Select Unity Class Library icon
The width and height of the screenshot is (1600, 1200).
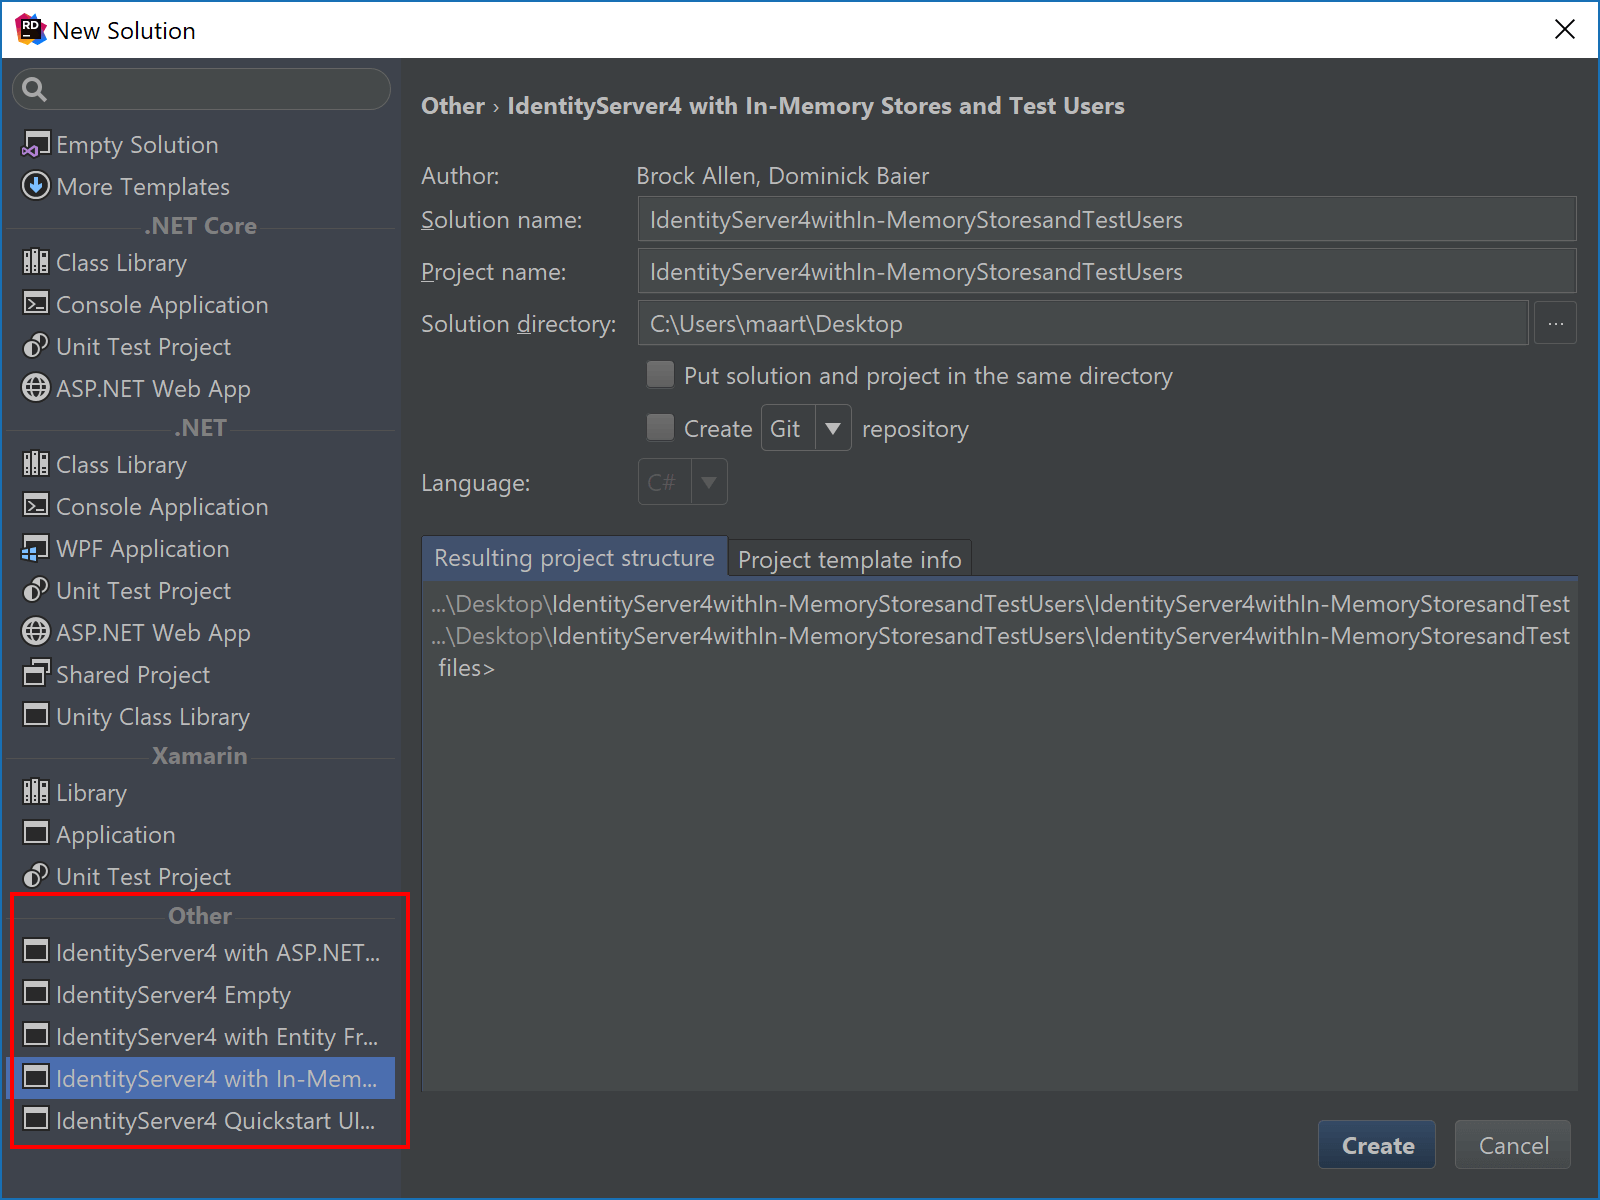36,716
